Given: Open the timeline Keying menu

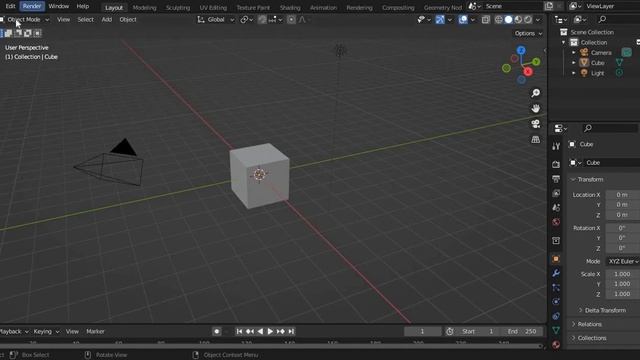Looking at the screenshot, I should pos(46,331).
